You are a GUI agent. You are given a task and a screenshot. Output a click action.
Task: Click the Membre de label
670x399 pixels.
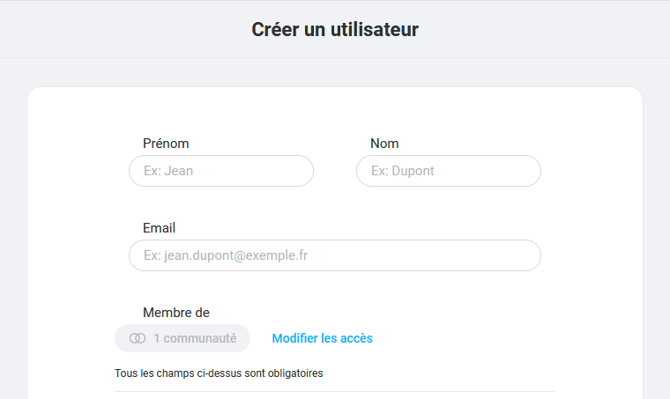click(176, 313)
